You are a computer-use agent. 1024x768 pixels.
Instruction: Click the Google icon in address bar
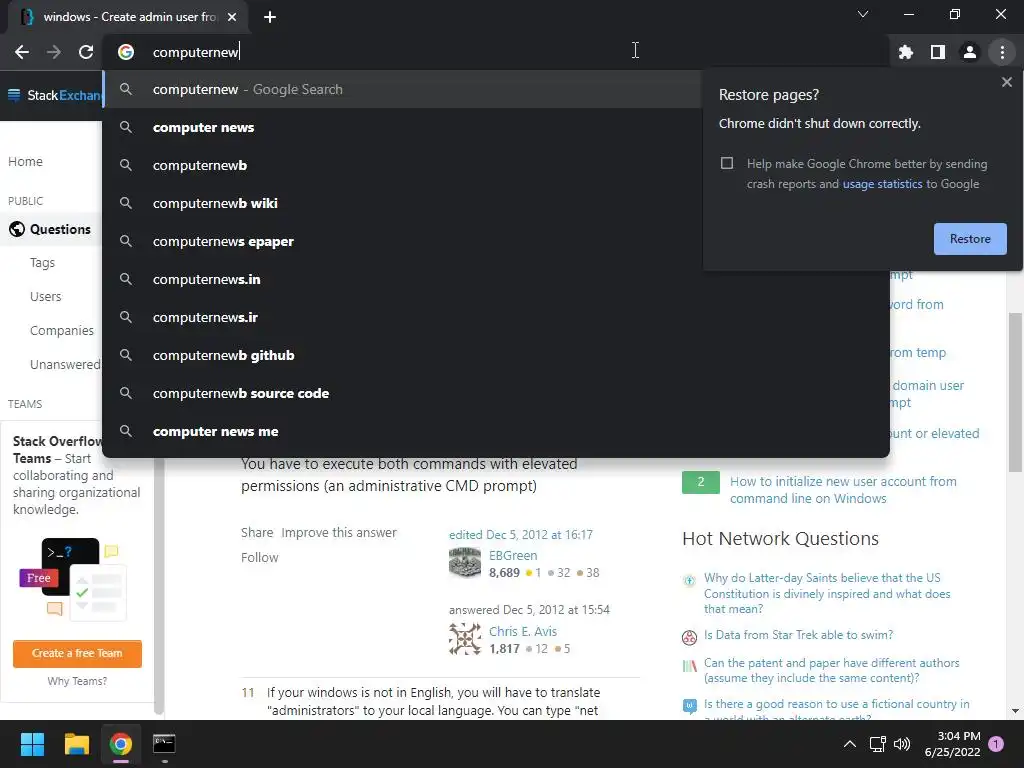(126, 52)
